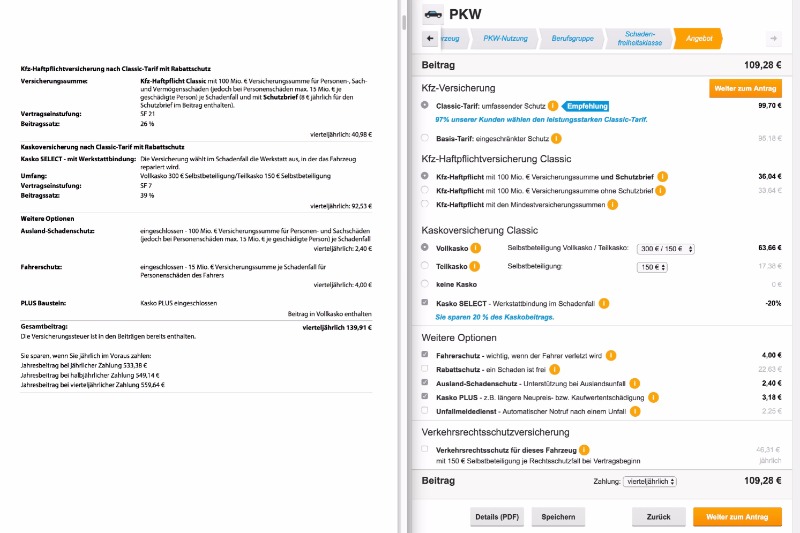
Task: Open the Zahlung vierteljährlich dropdown
Action: (x=649, y=481)
